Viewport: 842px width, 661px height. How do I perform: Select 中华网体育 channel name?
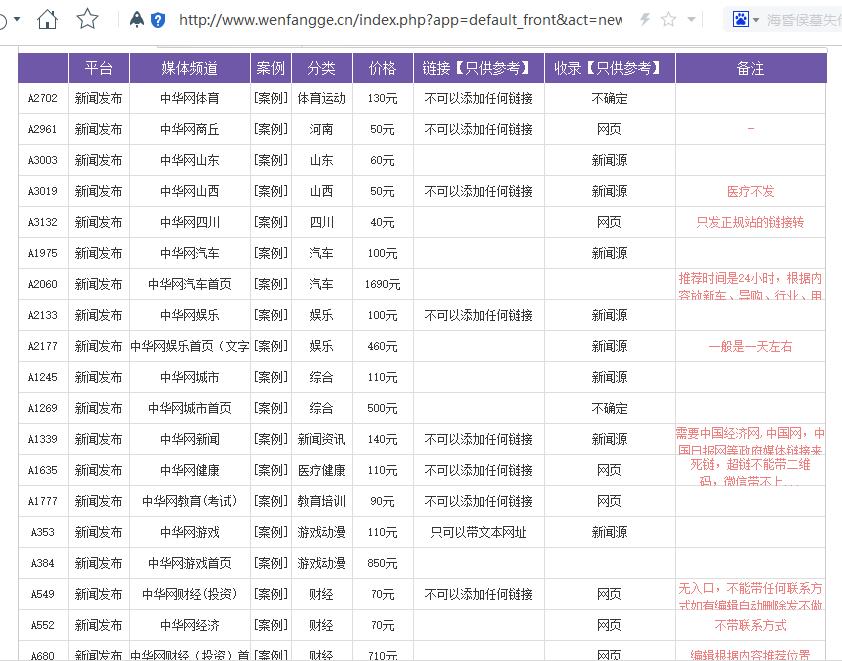pyautogui.click(x=190, y=98)
